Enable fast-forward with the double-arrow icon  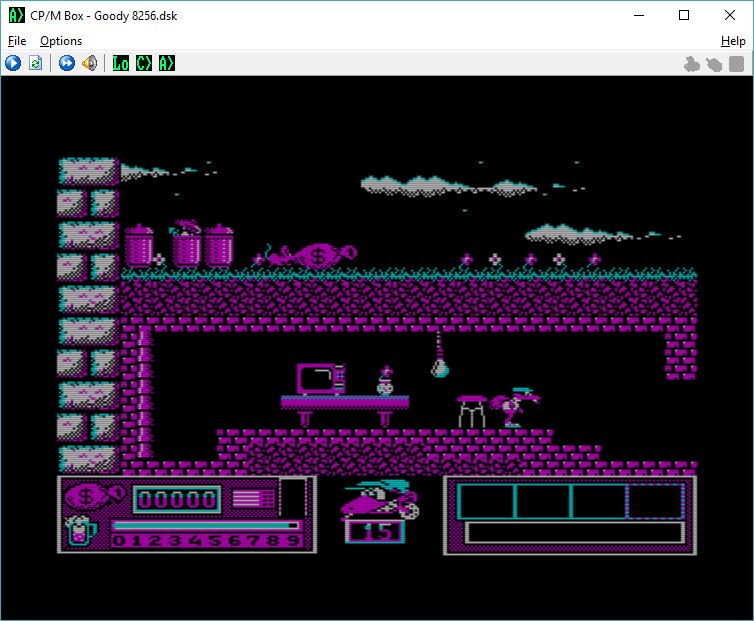tap(67, 63)
